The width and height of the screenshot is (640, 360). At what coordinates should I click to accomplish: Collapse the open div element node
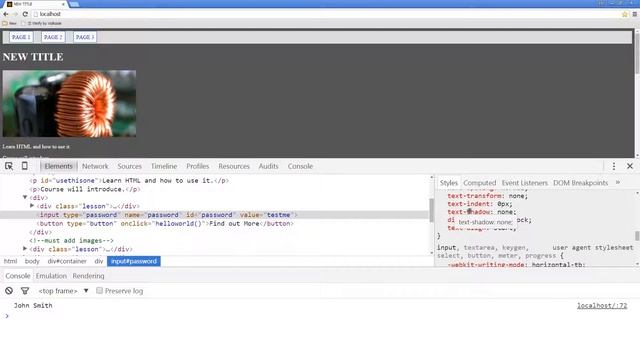pyautogui.click(x=25, y=197)
